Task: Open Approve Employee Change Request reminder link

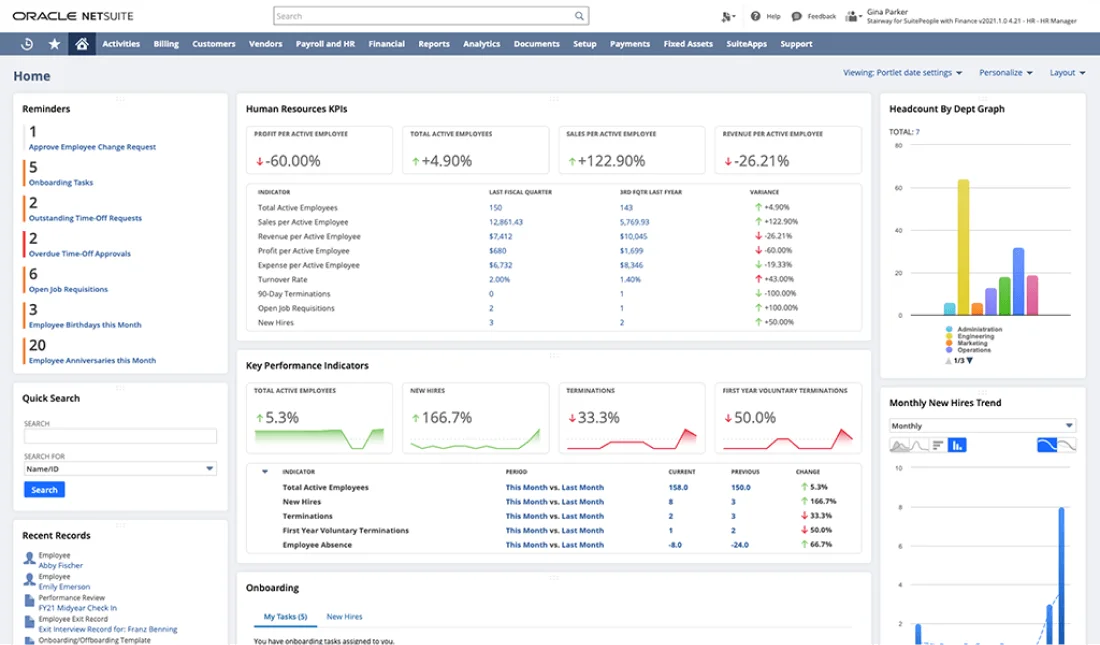Action: 92,147
